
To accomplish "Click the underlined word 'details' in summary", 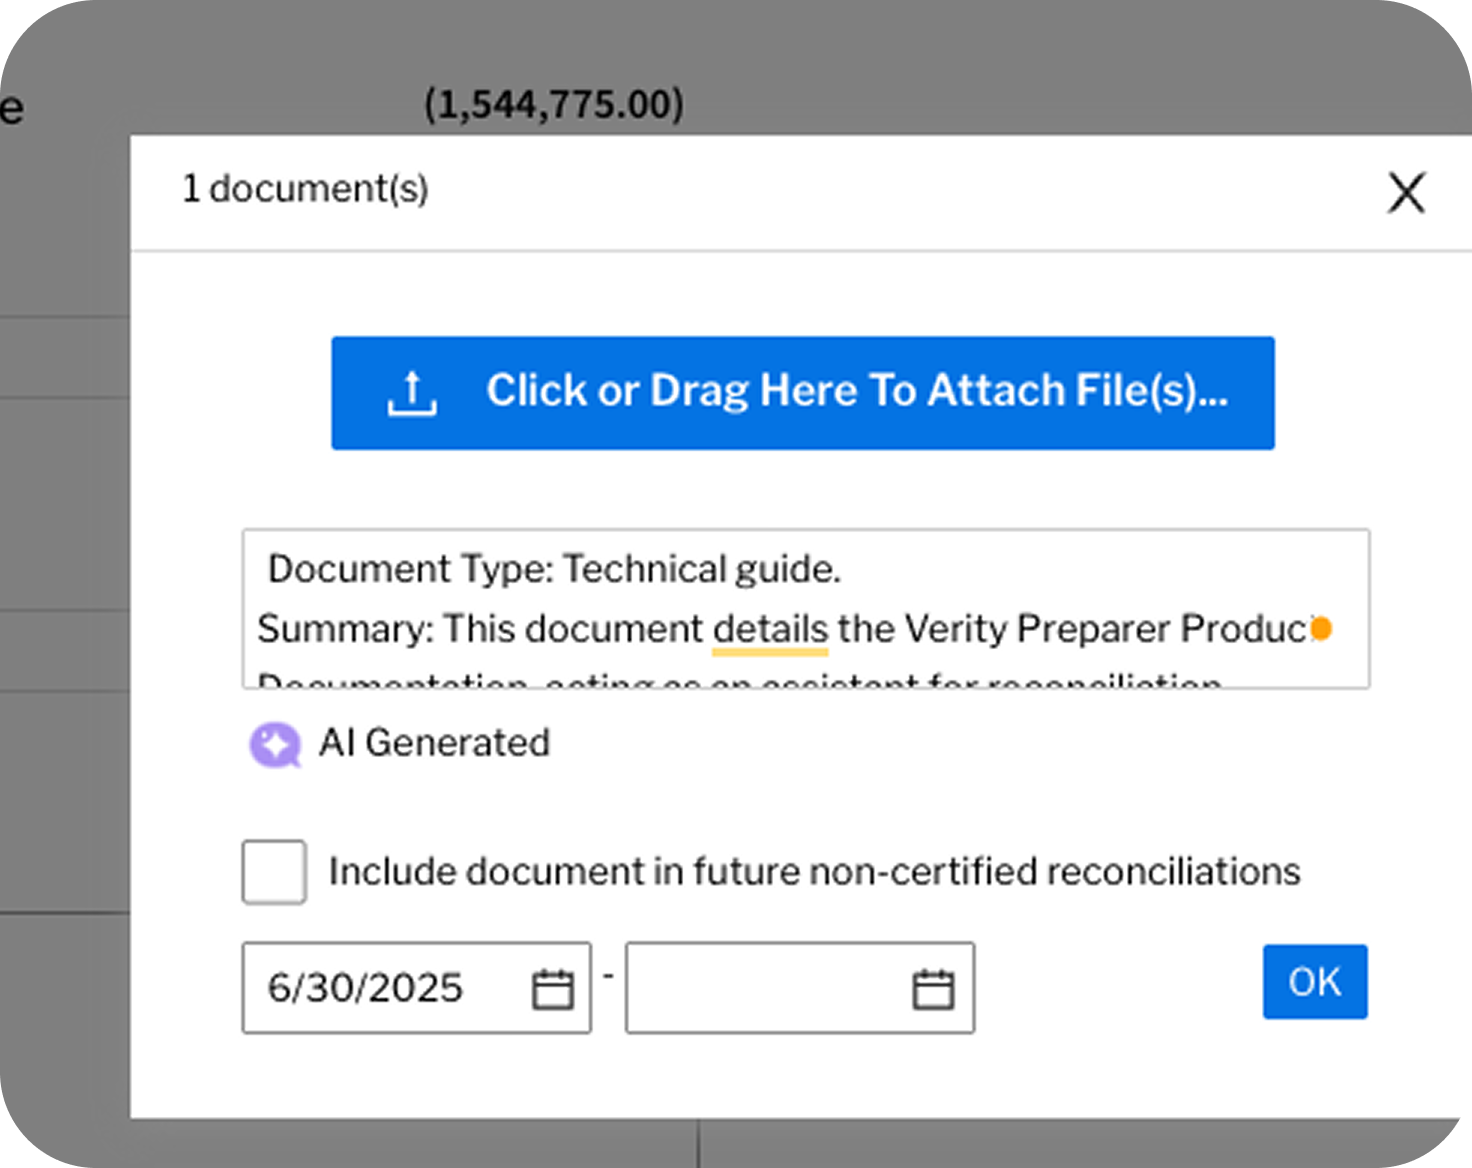I will (770, 629).
